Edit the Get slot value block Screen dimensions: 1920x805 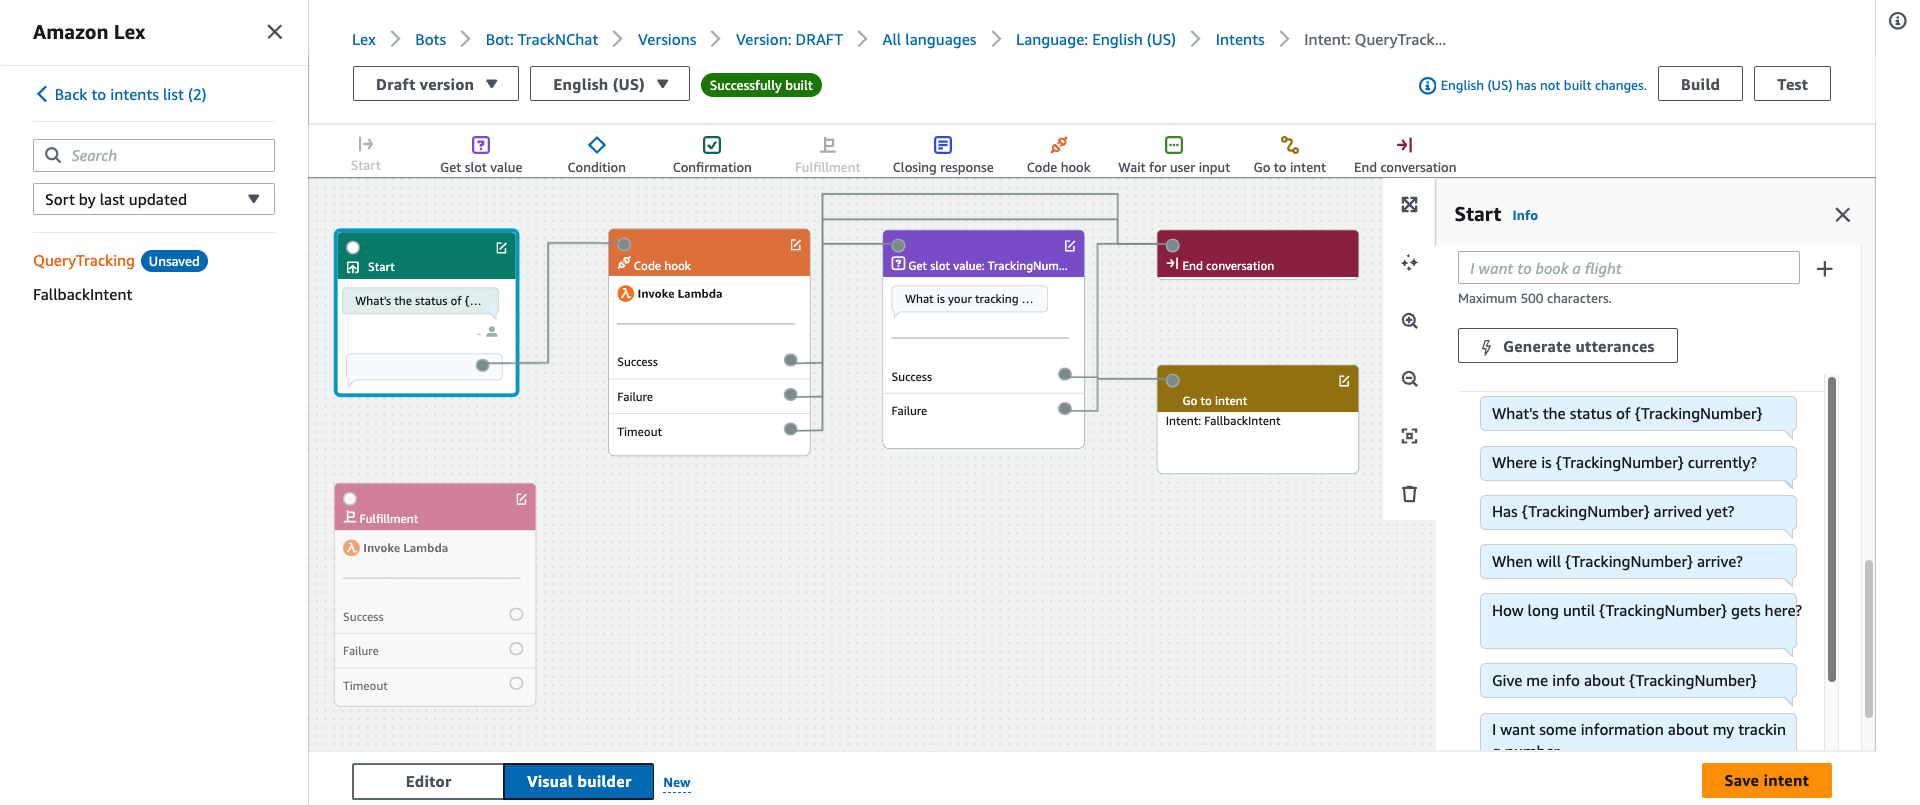(x=1070, y=246)
